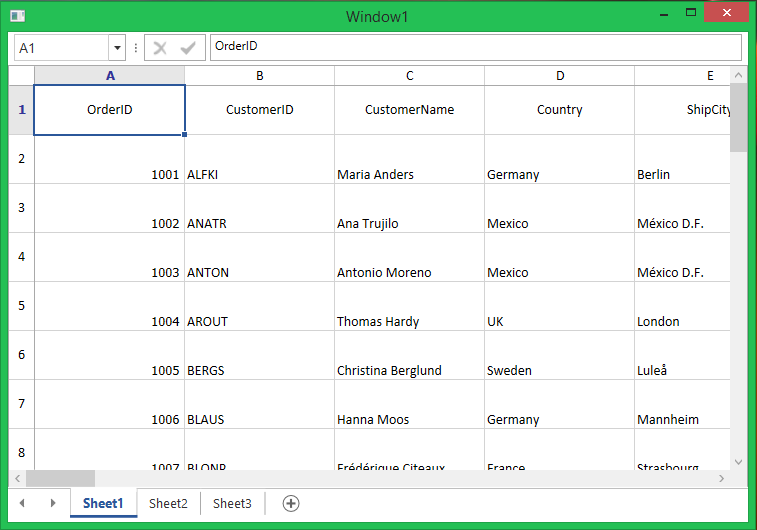Viewport: 757px width, 530px height.
Task: Click the horizontal scrollbar thumb
Action: [x=60, y=478]
